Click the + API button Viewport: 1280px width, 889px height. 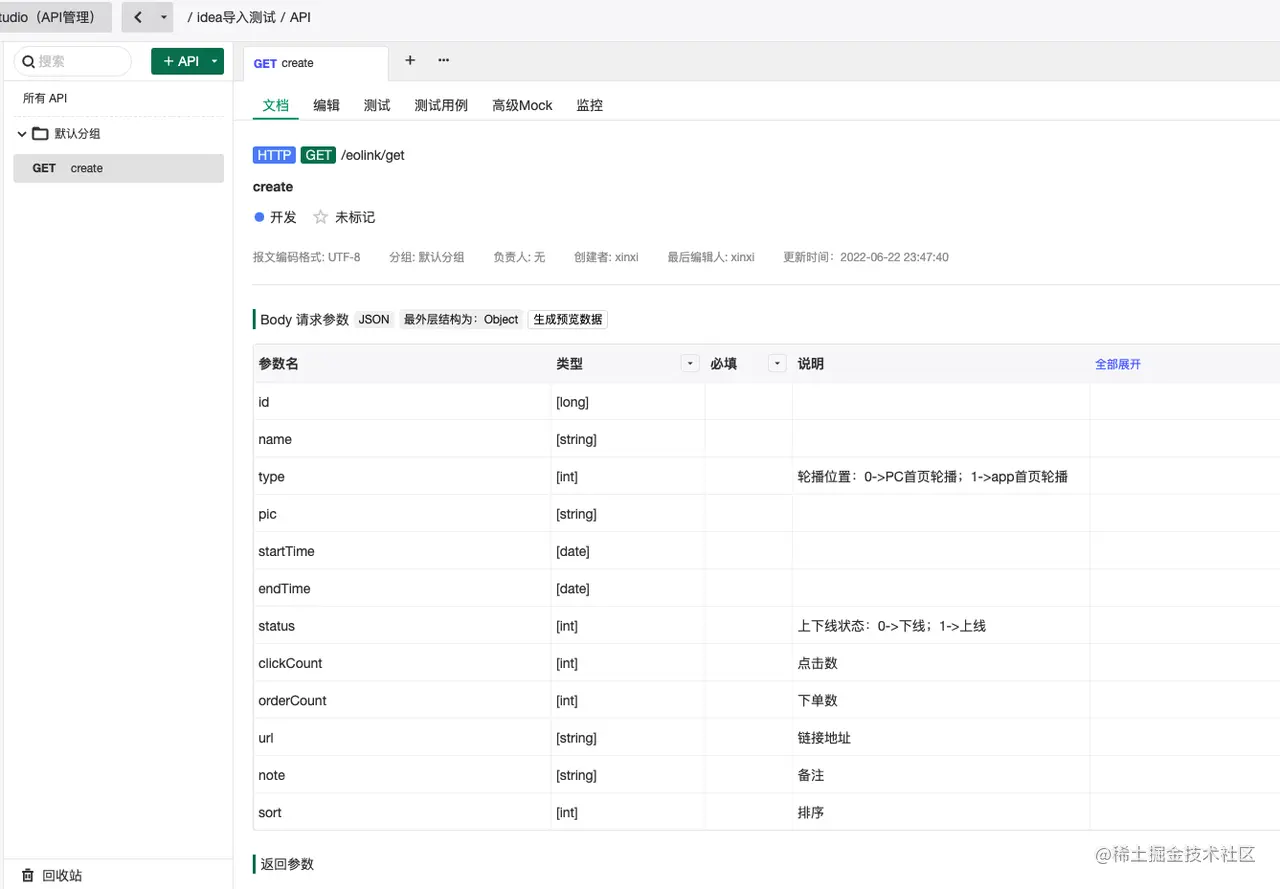pyautogui.click(x=180, y=61)
